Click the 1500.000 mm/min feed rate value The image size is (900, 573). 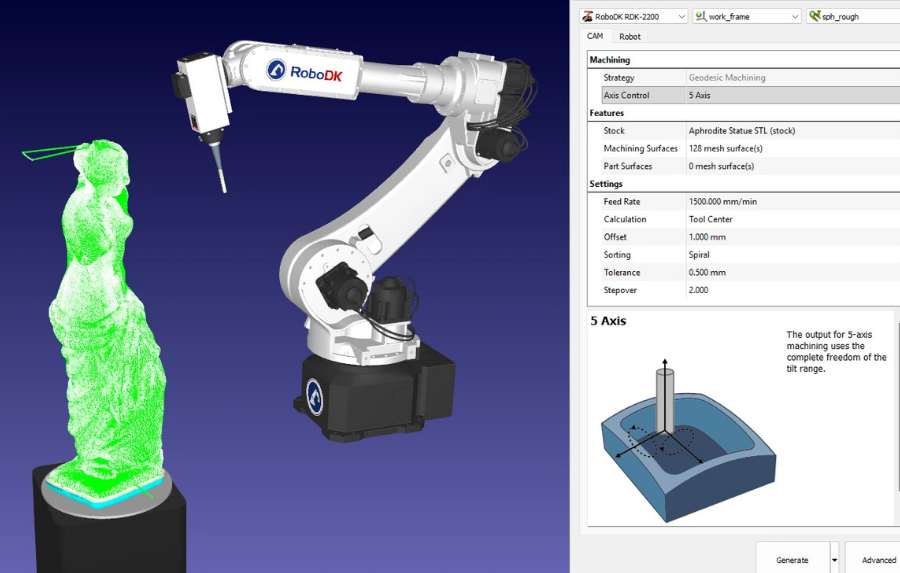click(x=723, y=202)
